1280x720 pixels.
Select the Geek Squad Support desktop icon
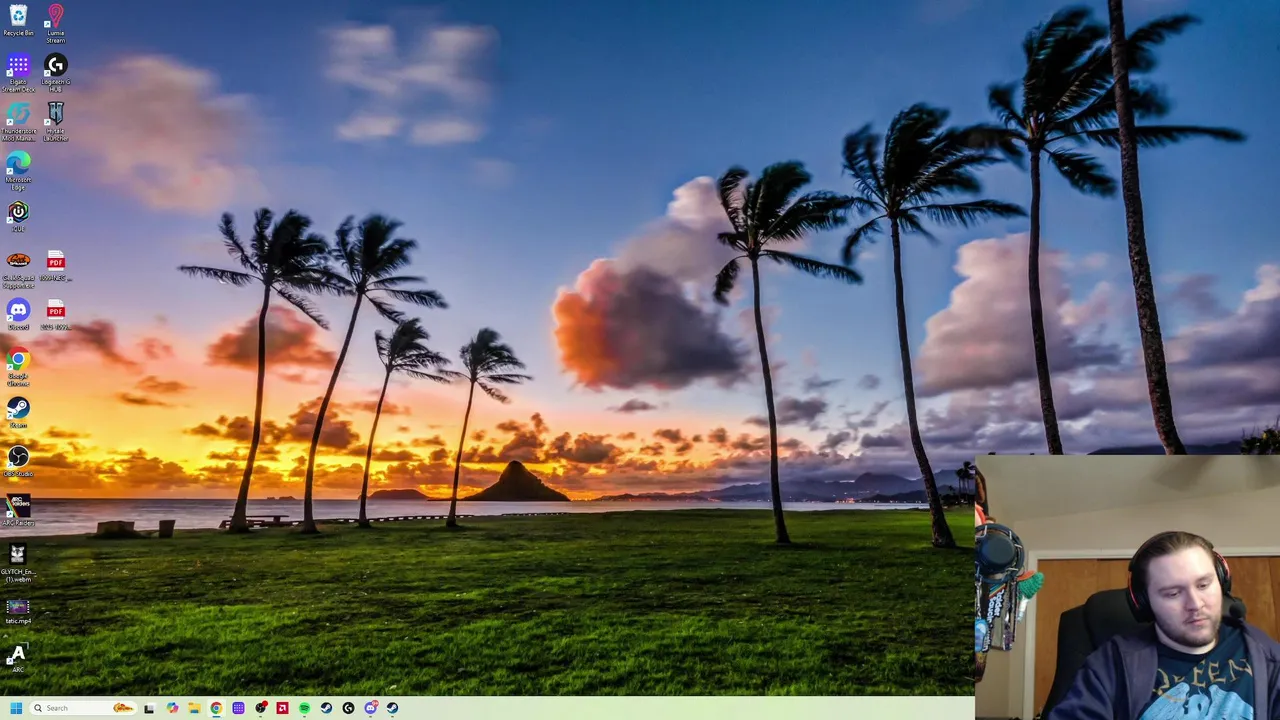(18, 269)
